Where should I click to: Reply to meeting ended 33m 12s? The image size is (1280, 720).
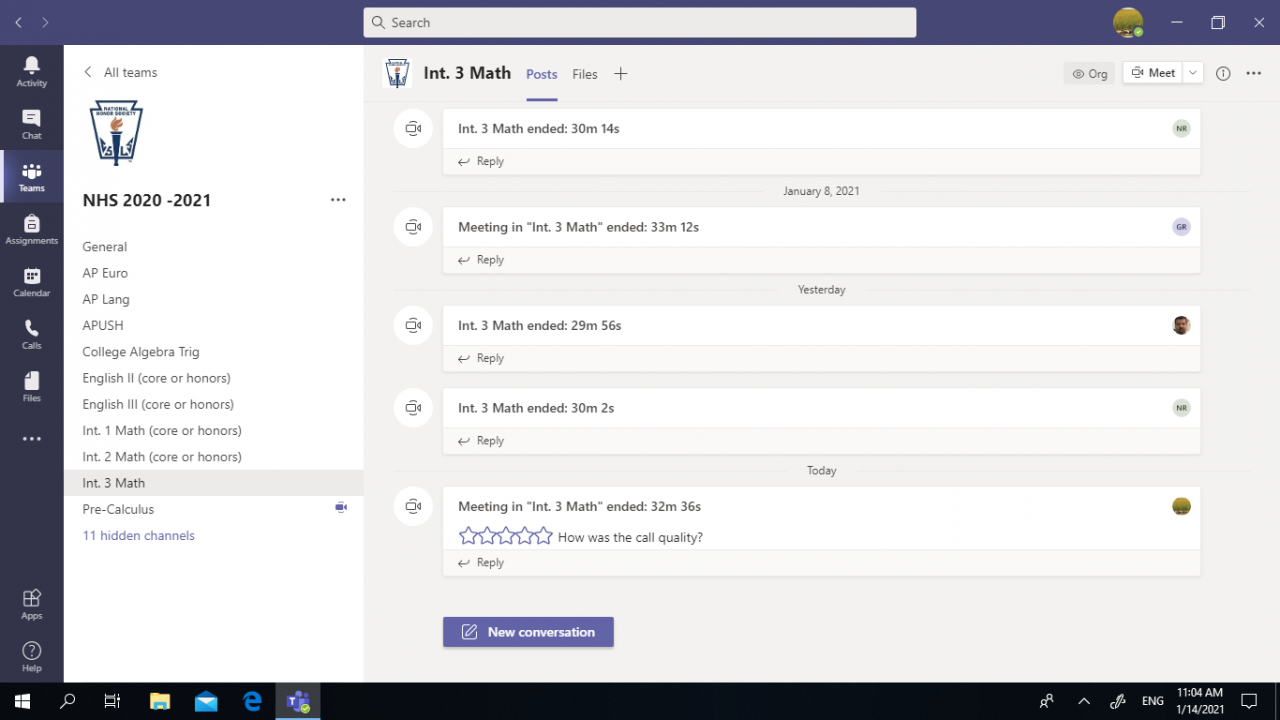[x=481, y=260]
